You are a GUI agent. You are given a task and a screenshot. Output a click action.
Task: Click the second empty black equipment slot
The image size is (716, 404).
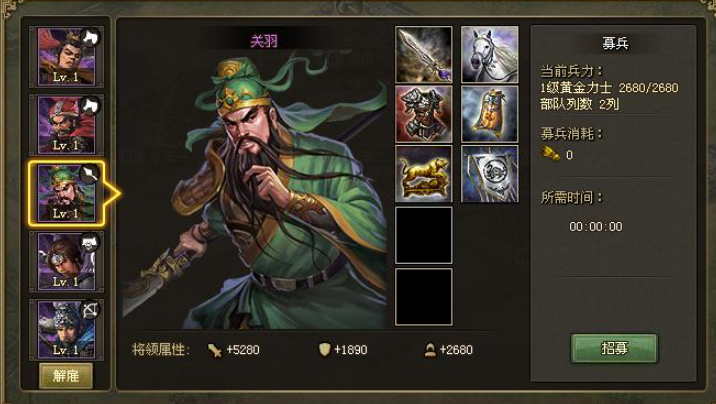(x=424, y=297)
